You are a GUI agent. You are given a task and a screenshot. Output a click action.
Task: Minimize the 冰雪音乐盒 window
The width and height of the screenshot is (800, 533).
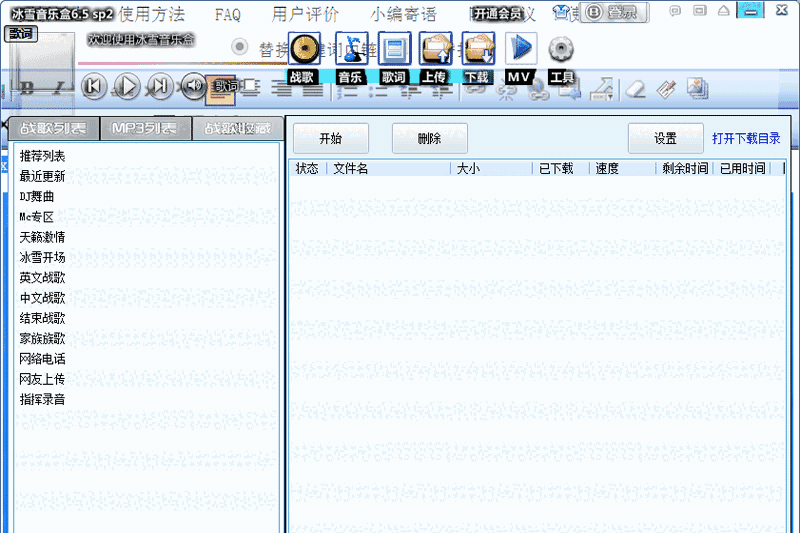[x=750, y=10]
